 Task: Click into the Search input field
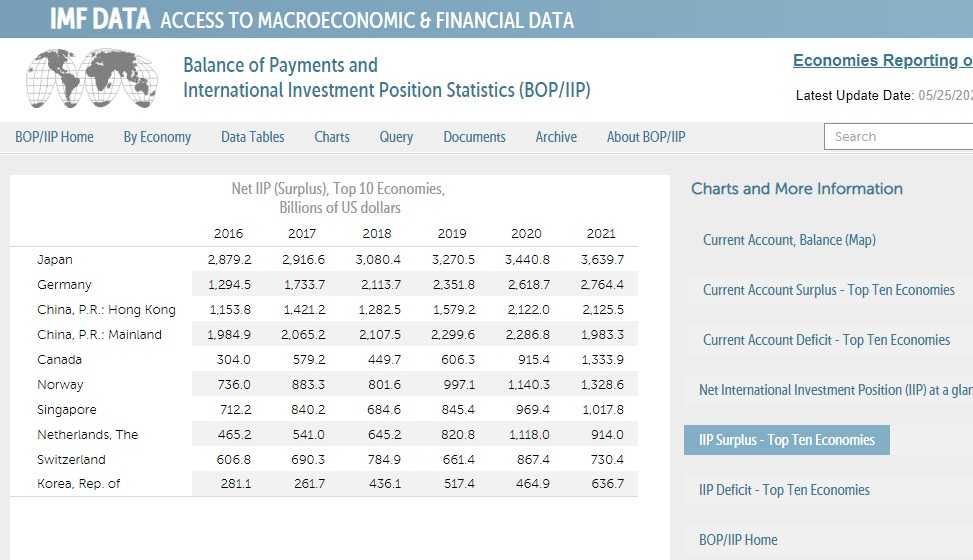898,137
